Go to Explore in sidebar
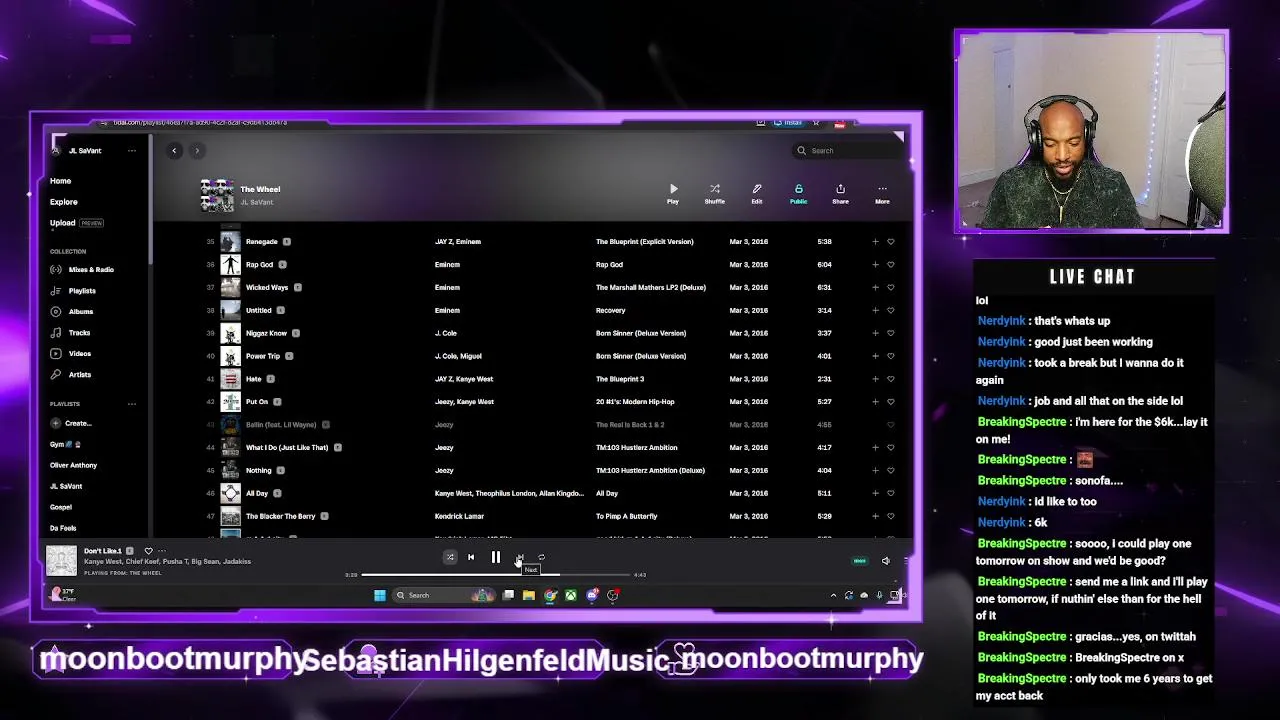Screen dimensions: 1280x720 click(64, 202)
